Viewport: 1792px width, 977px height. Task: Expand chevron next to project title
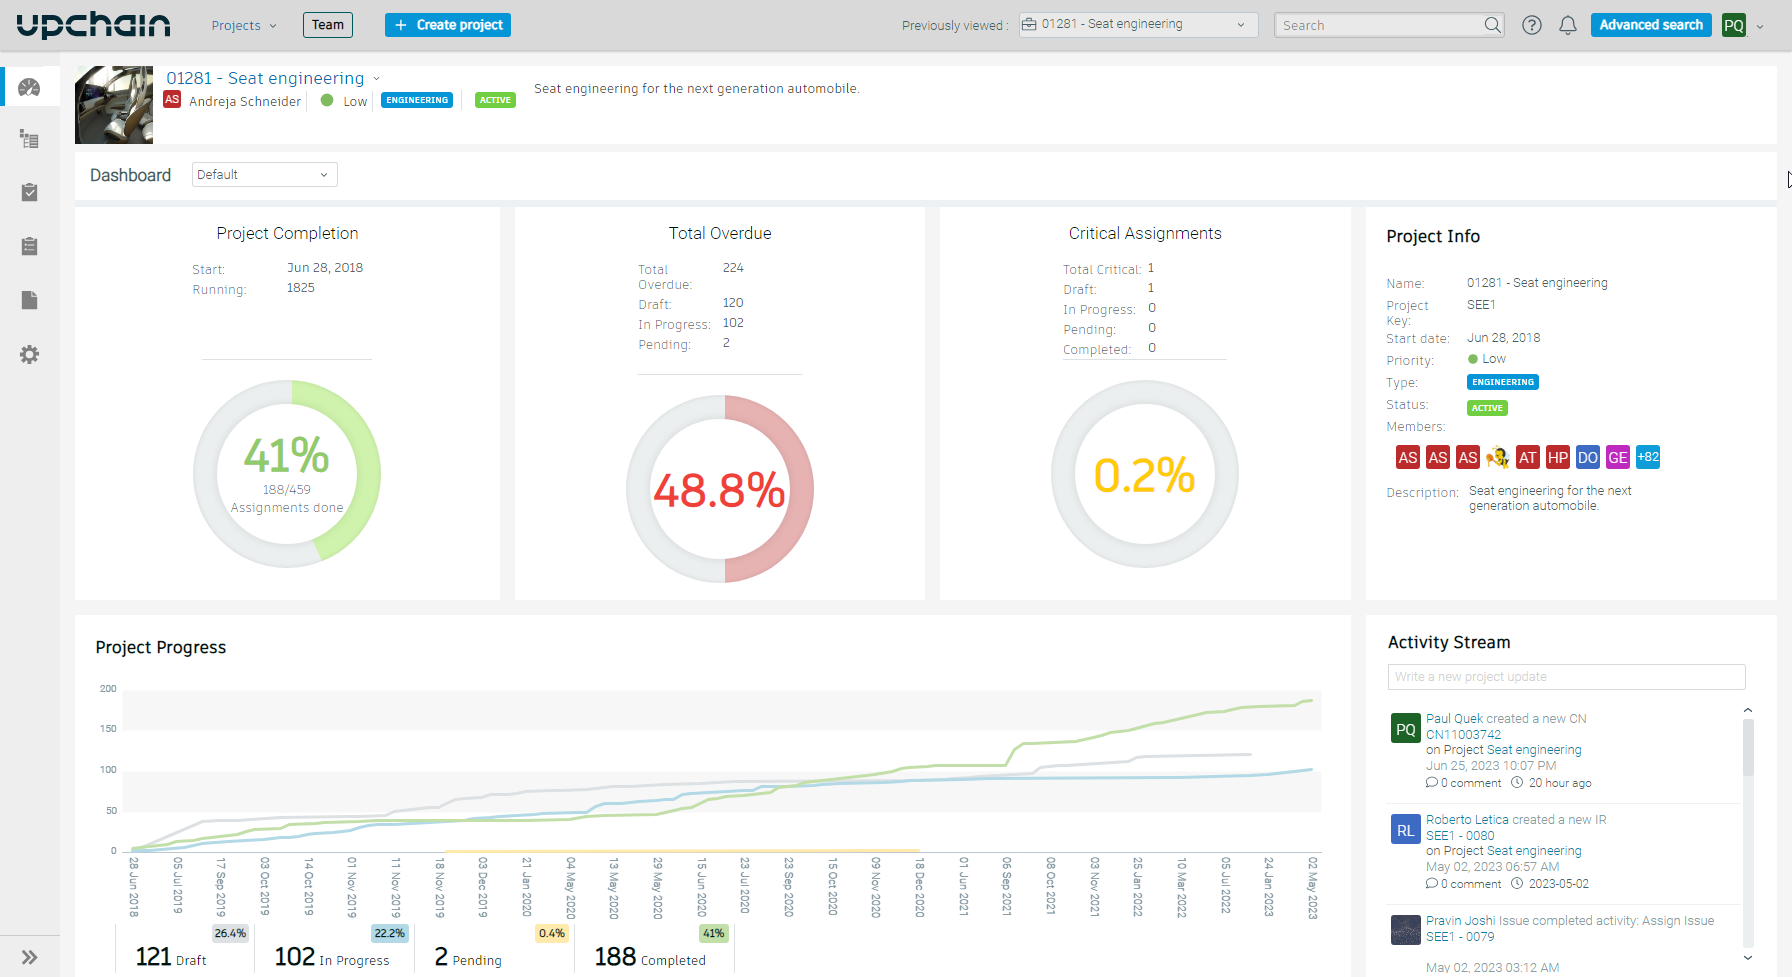coord(376,79)
